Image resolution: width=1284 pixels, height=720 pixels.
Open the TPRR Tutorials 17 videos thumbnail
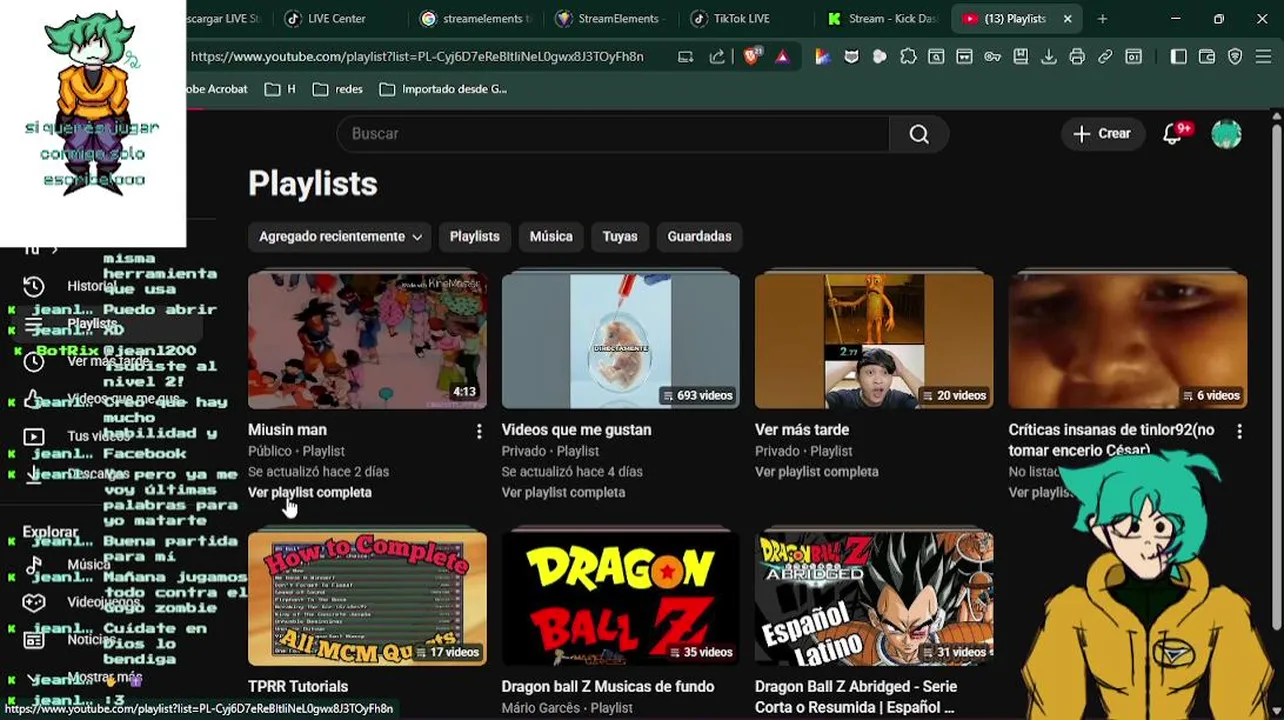coord(367,598)
